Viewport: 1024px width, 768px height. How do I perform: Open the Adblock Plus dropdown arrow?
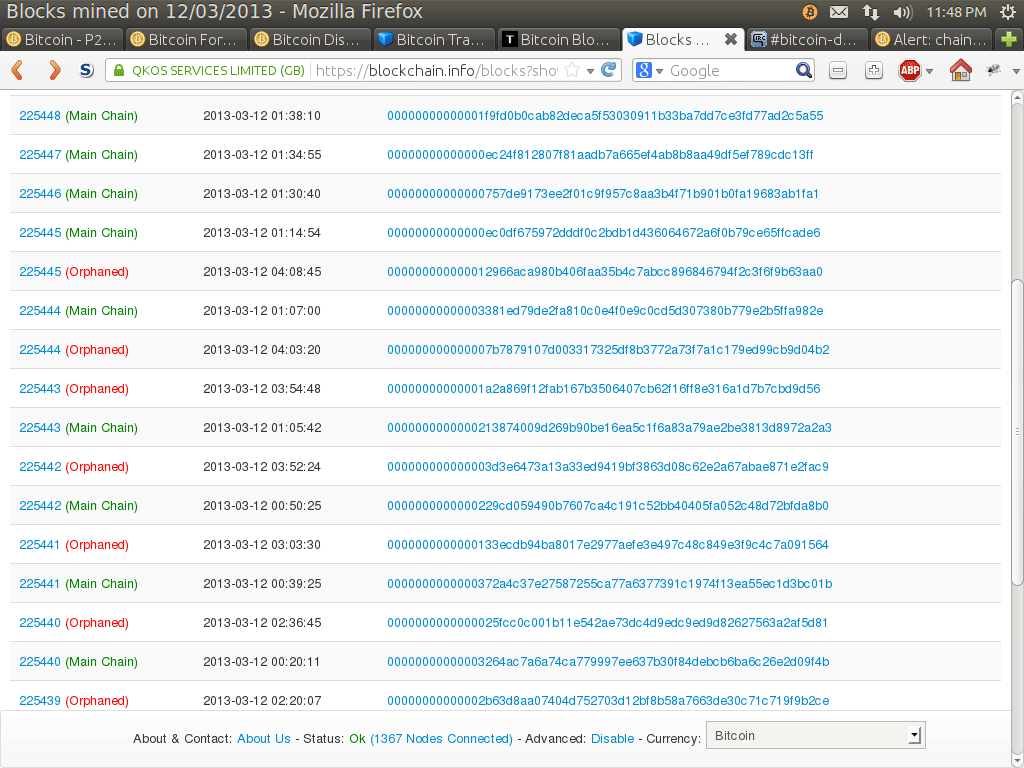(929, 71)
